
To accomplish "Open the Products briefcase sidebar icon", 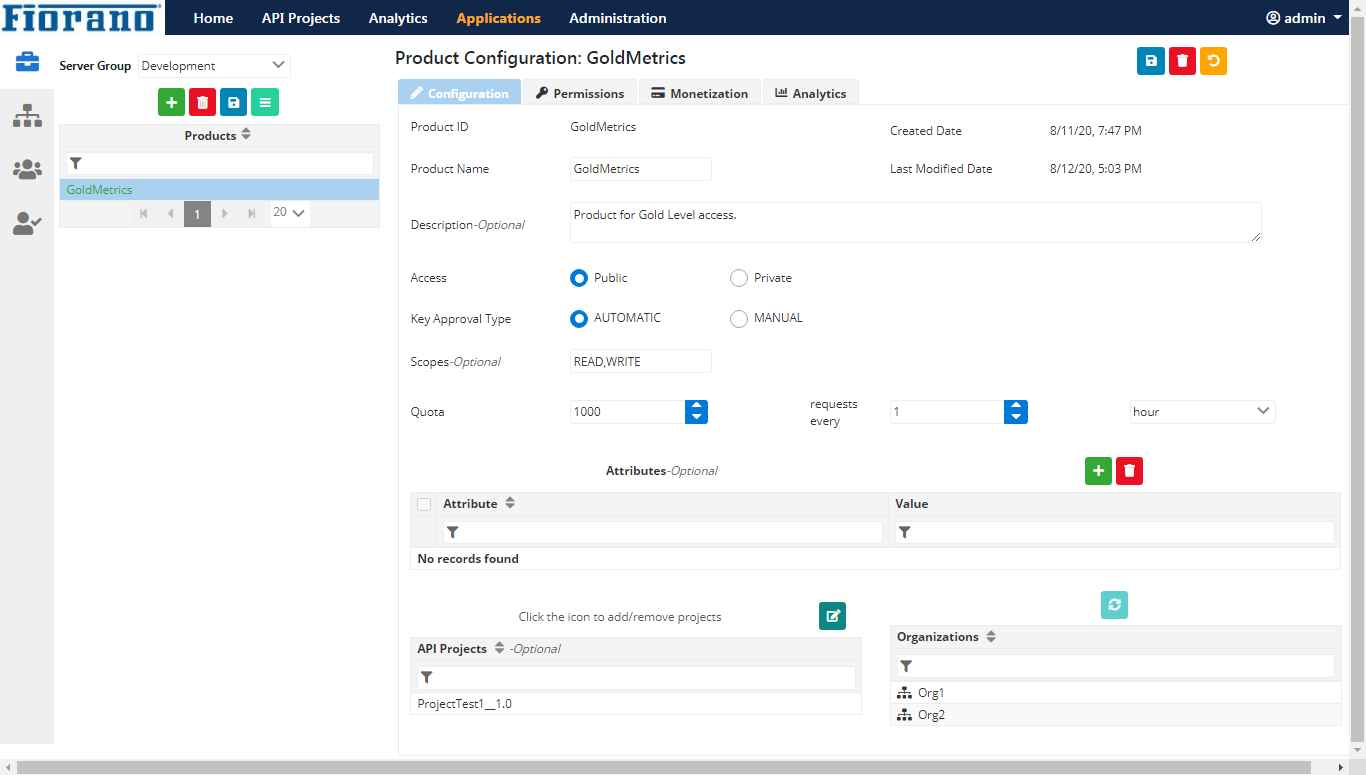I will coord(27,62).
